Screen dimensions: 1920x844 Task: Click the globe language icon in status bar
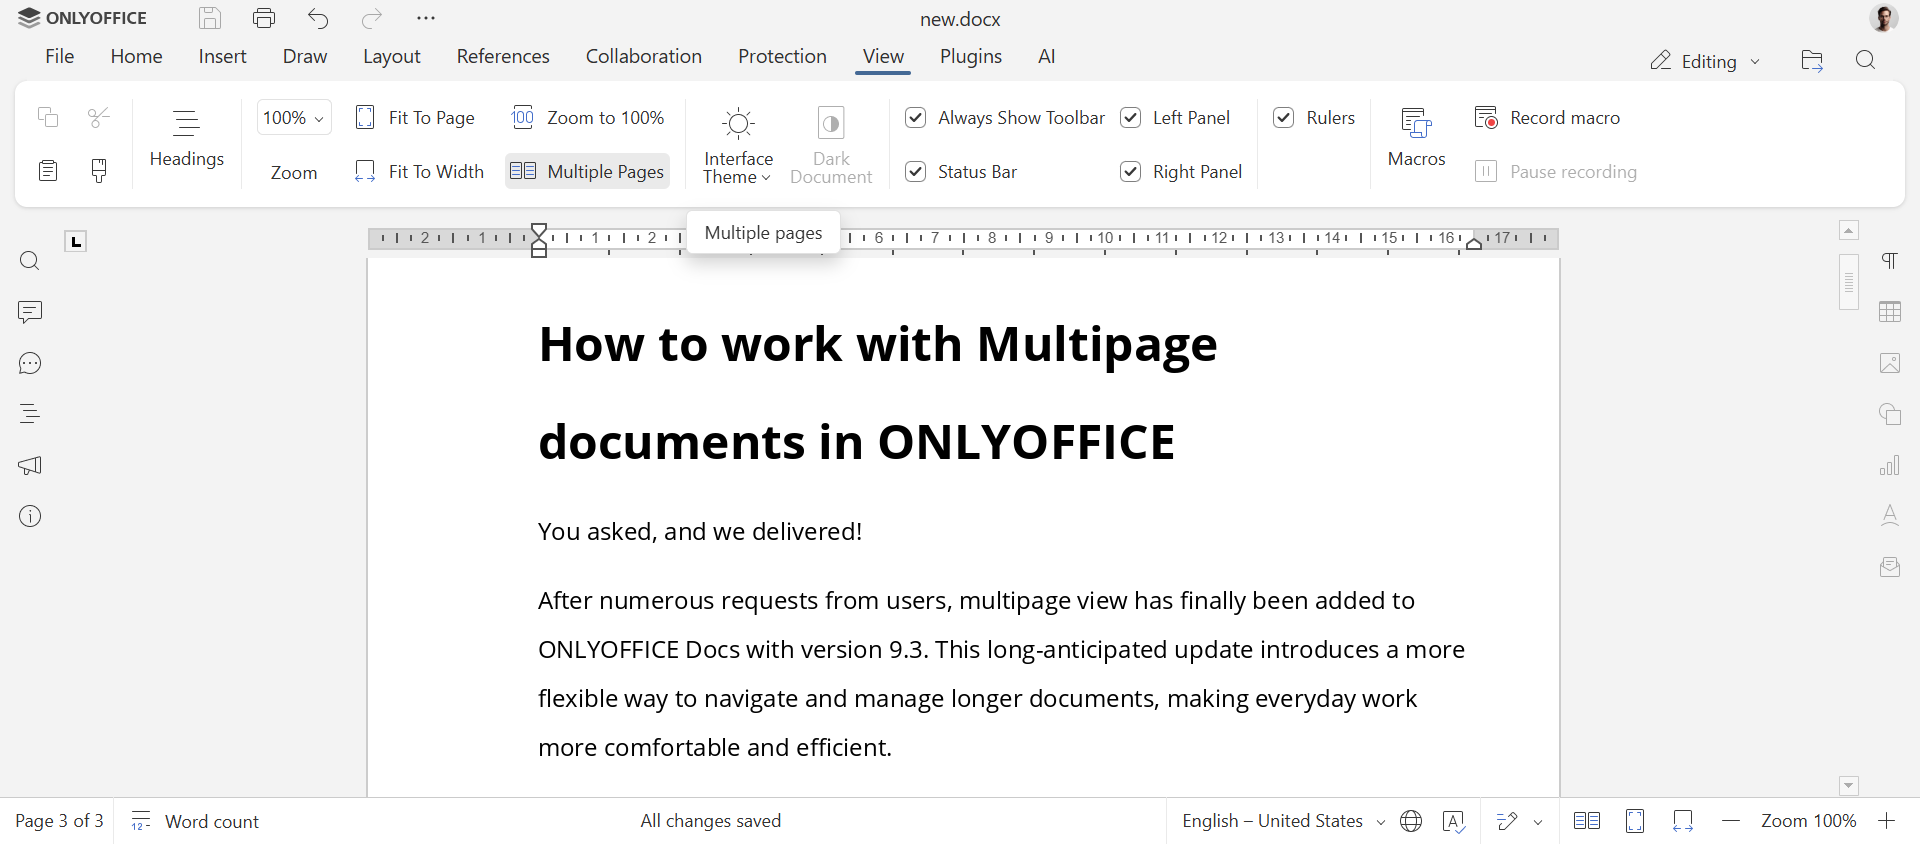1411,821
